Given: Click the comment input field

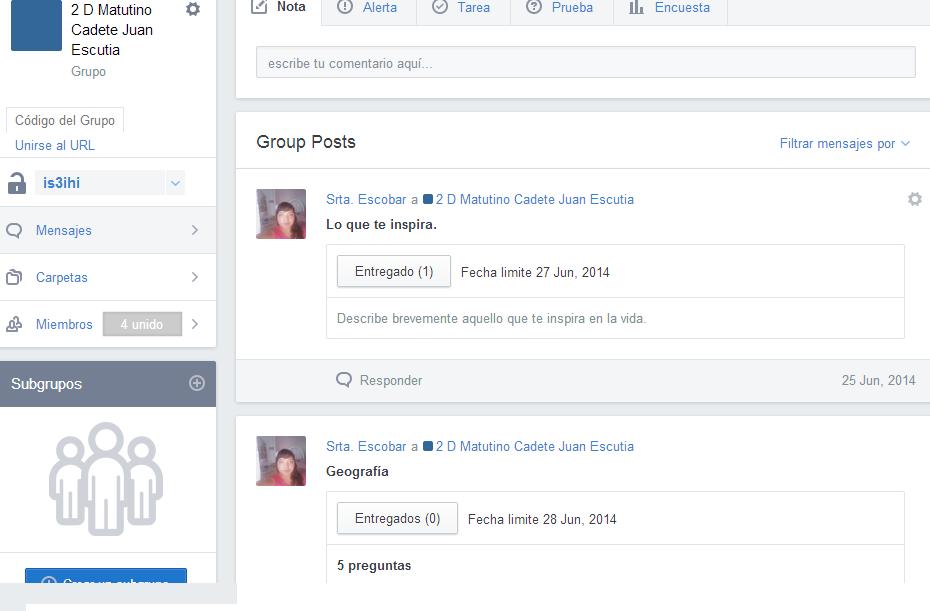Looking at the screenshot, I should pos(585,63).
